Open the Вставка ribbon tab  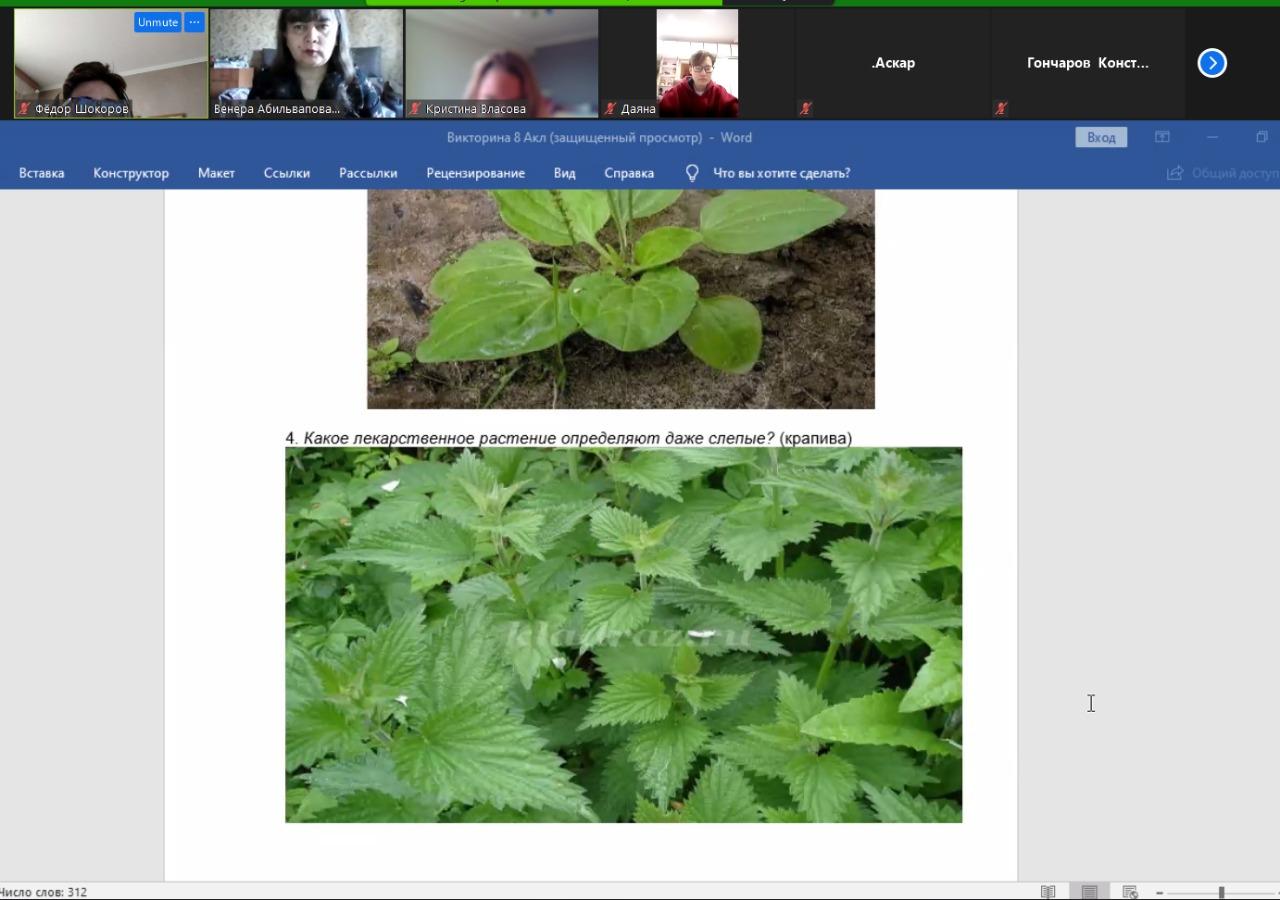pyautogui.click(x=41, y=173)
